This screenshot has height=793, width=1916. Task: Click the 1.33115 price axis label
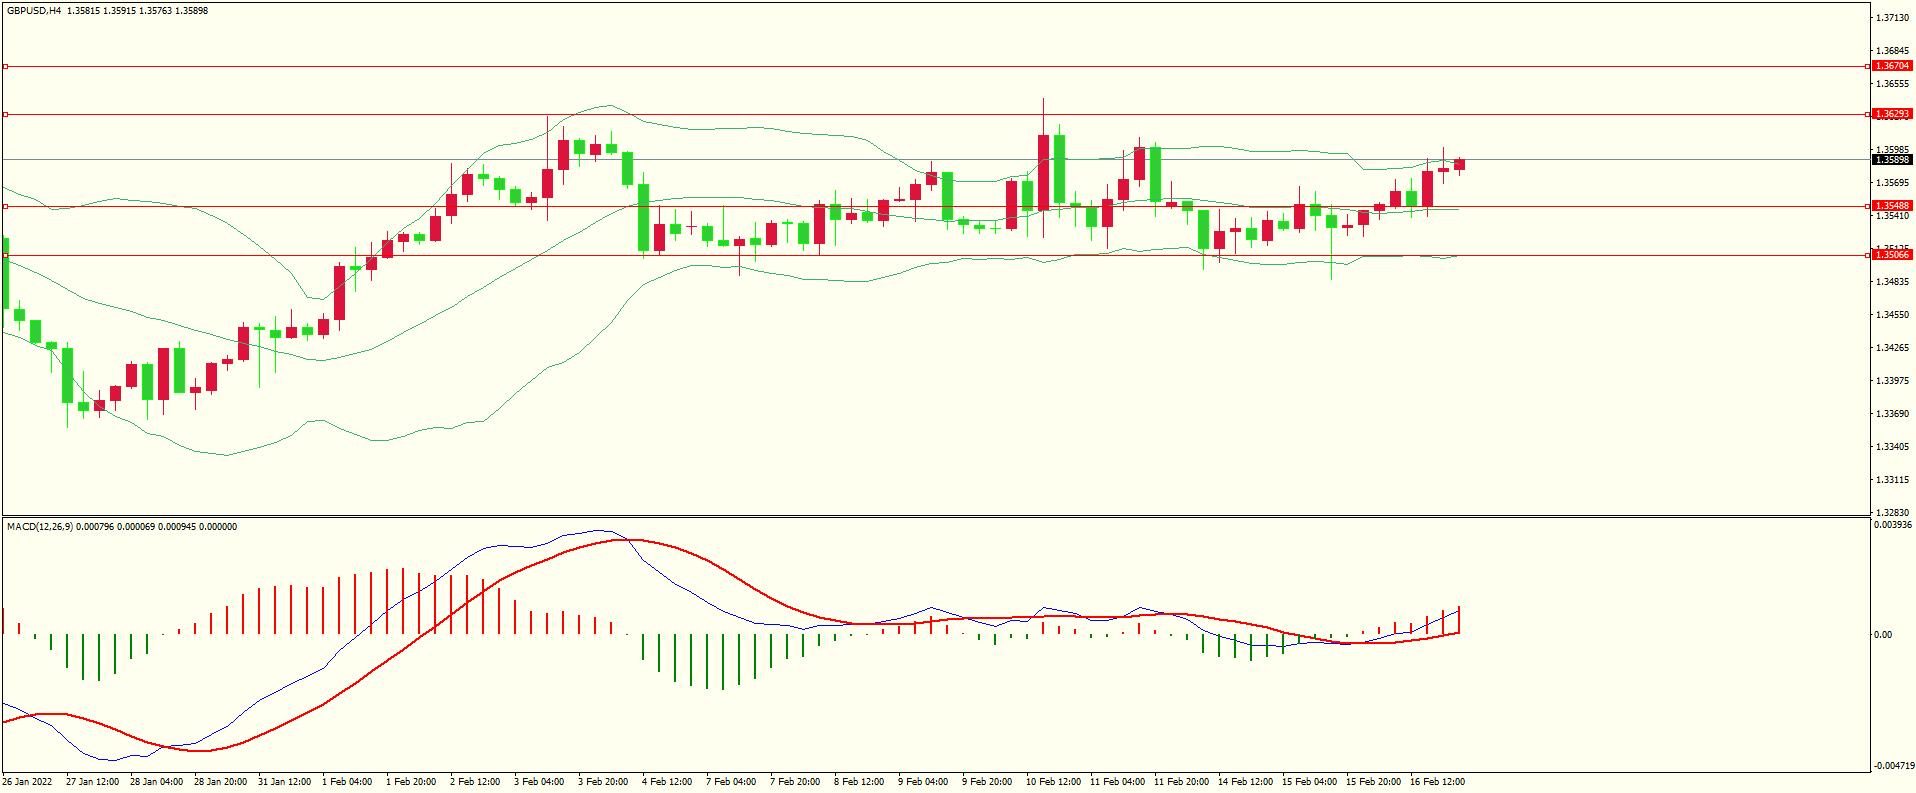(1892, 480)
